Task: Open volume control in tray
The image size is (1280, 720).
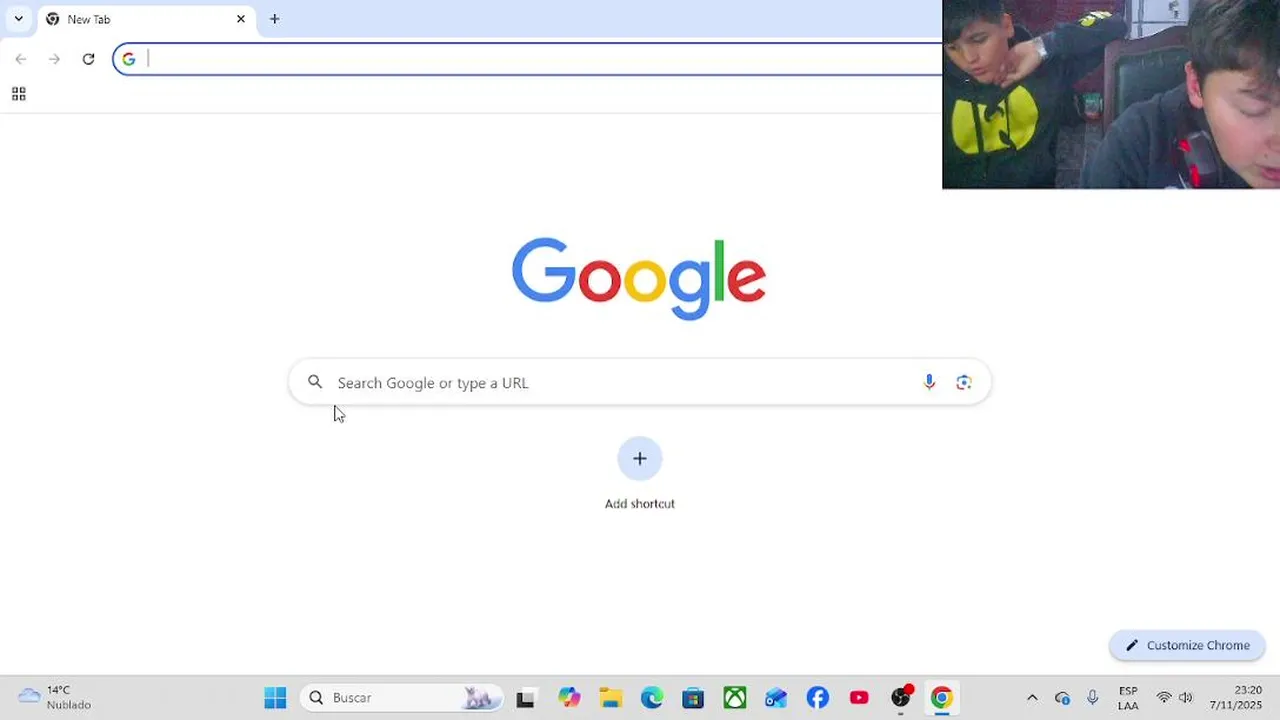Action: coord(1186,698)
